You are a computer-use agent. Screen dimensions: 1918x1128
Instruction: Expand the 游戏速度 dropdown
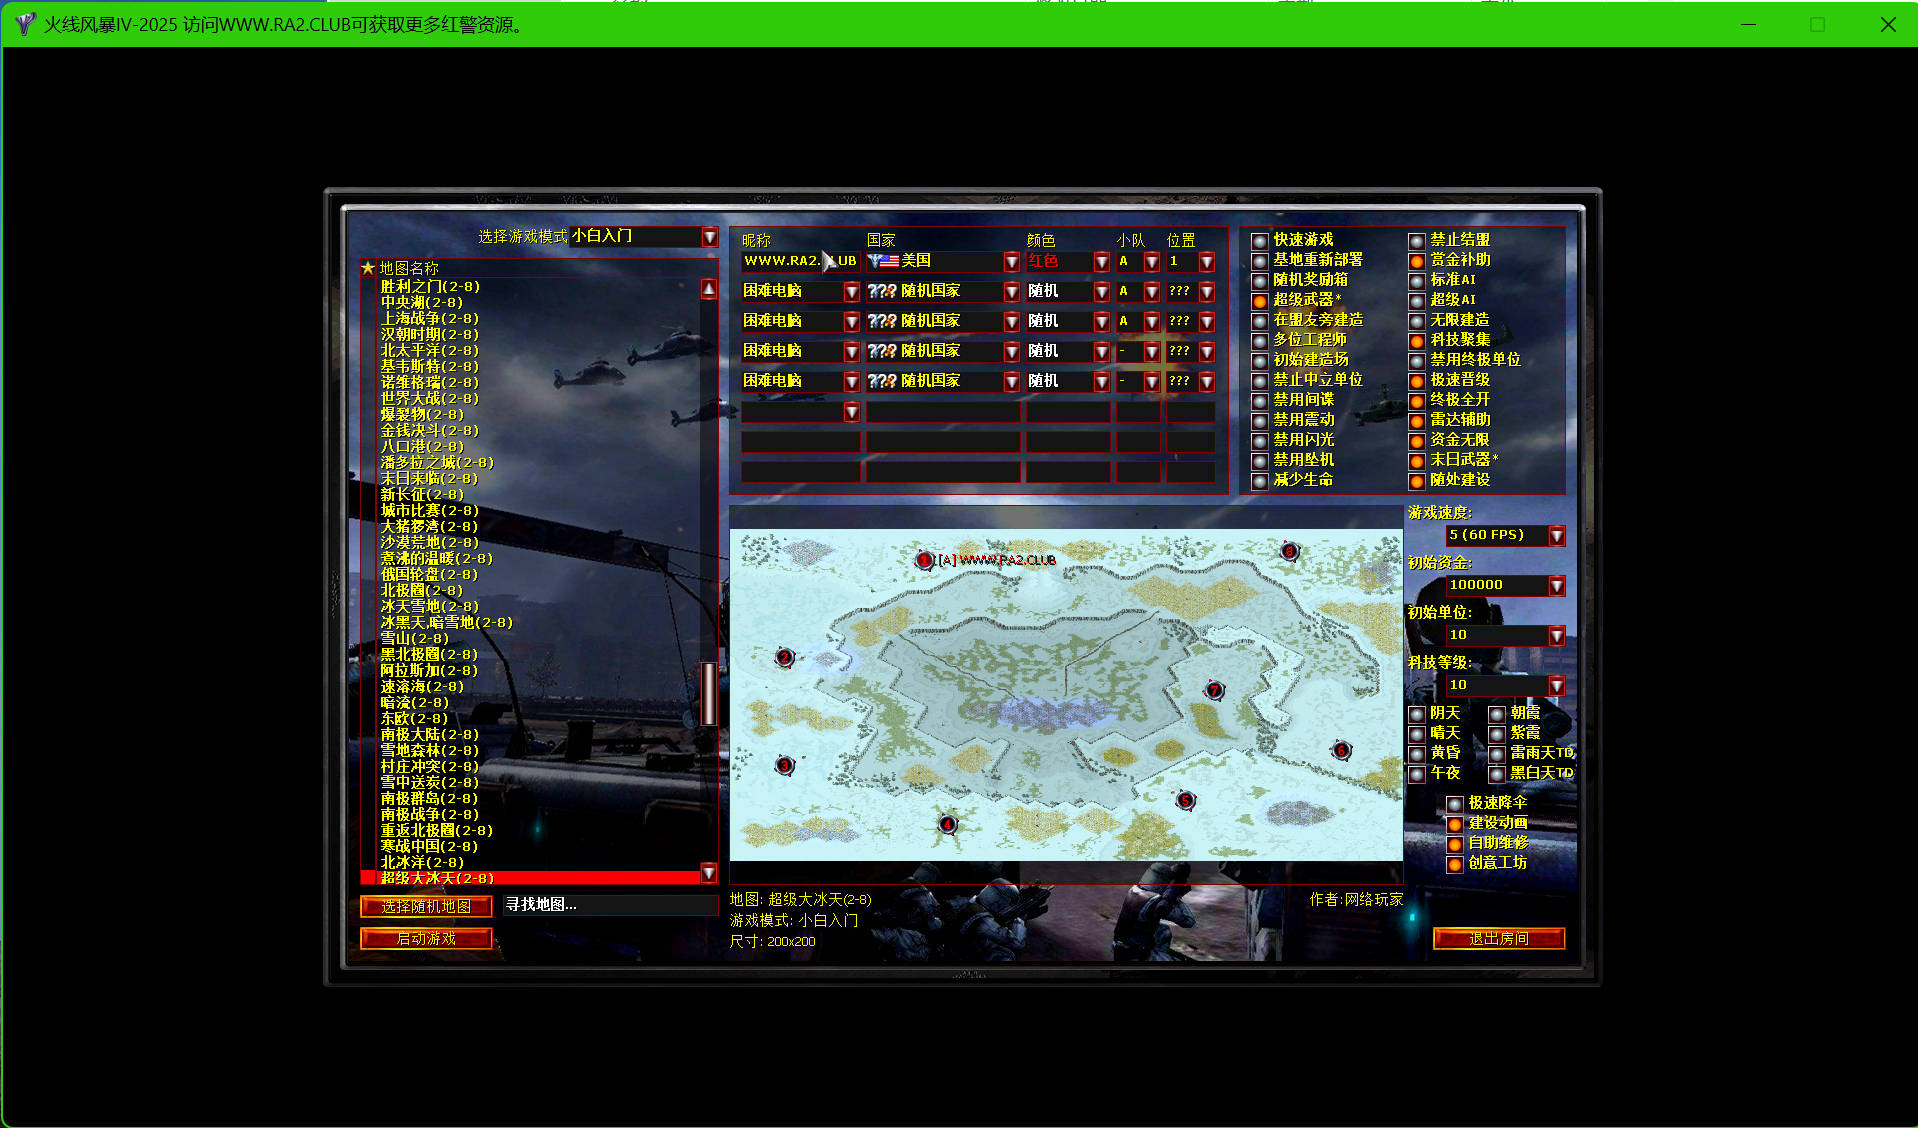coord(1557,536)
